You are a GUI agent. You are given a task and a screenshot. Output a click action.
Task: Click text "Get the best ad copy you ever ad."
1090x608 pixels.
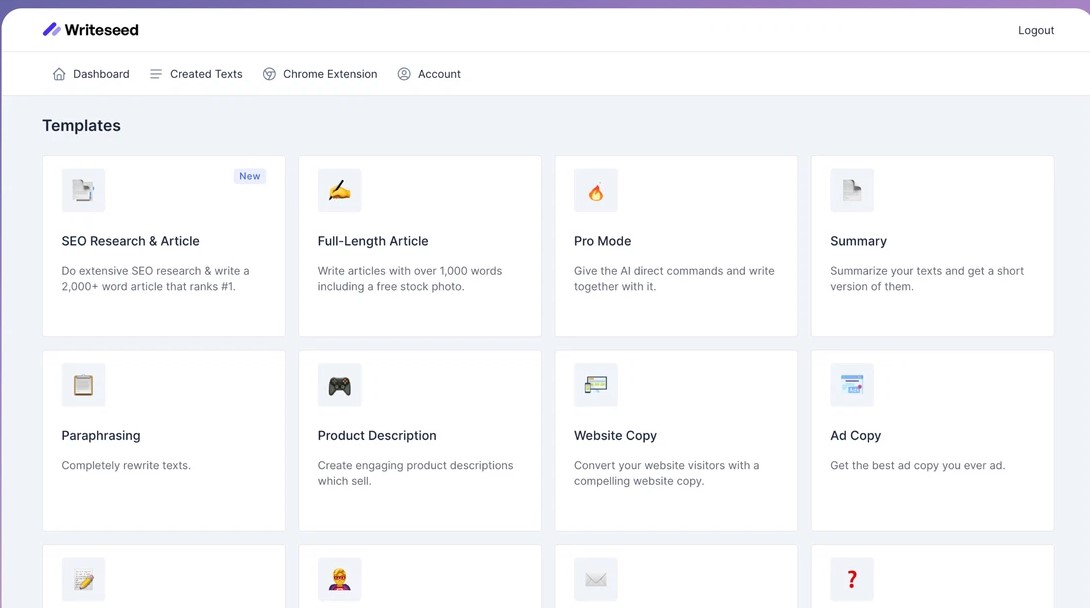[917, 465]
